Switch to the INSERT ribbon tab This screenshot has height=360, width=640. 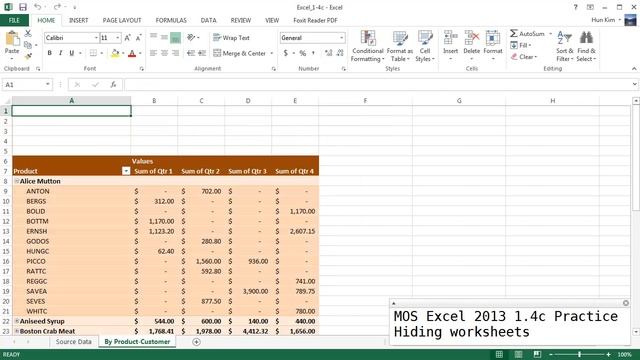(78, 20)
